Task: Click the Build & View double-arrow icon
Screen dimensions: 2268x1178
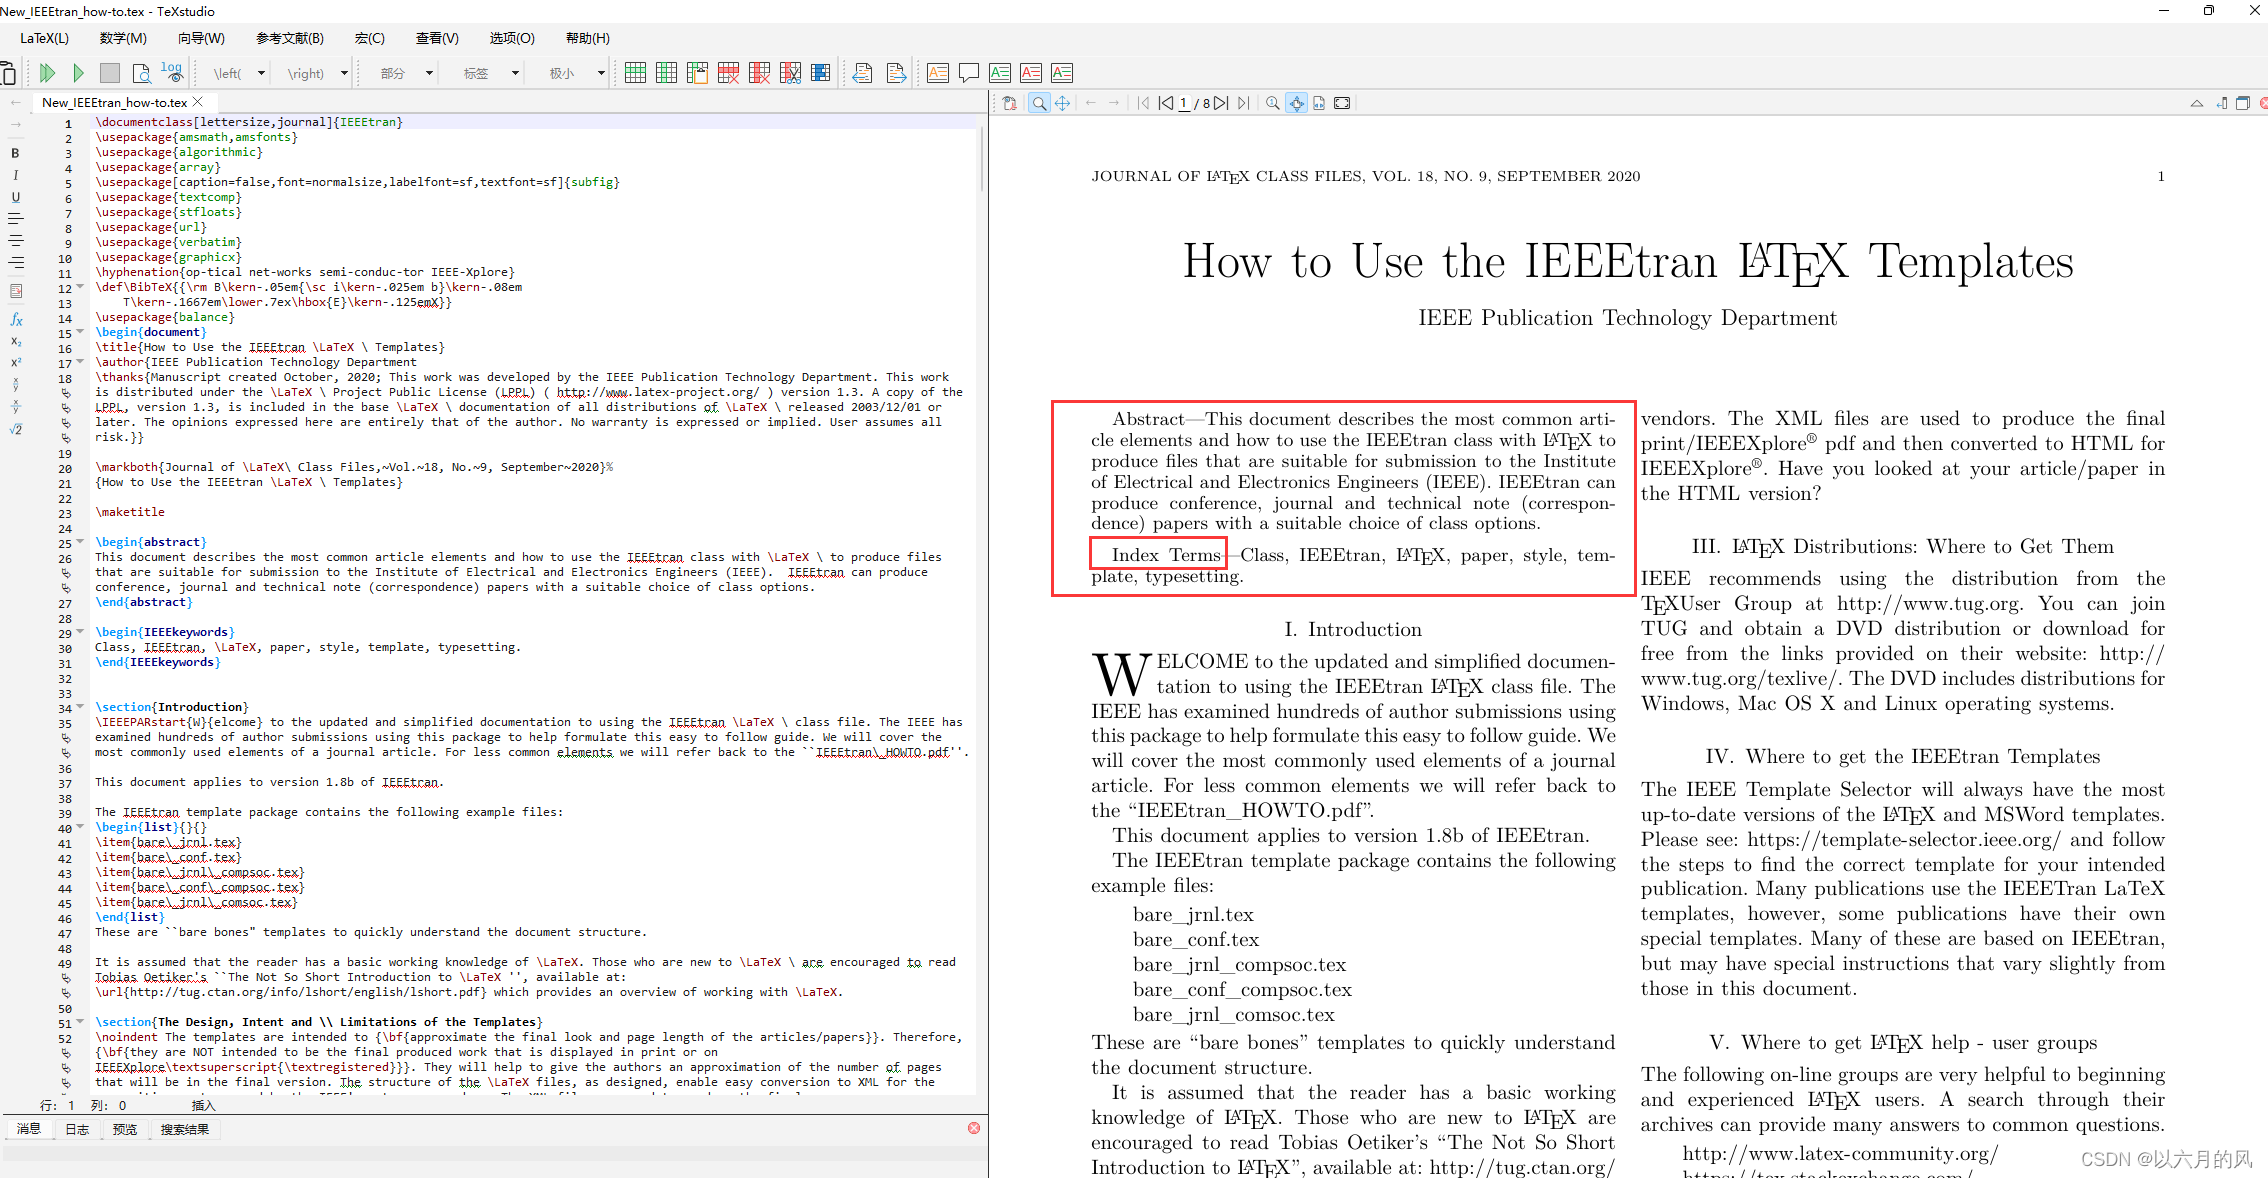Action: coord(46,73)
